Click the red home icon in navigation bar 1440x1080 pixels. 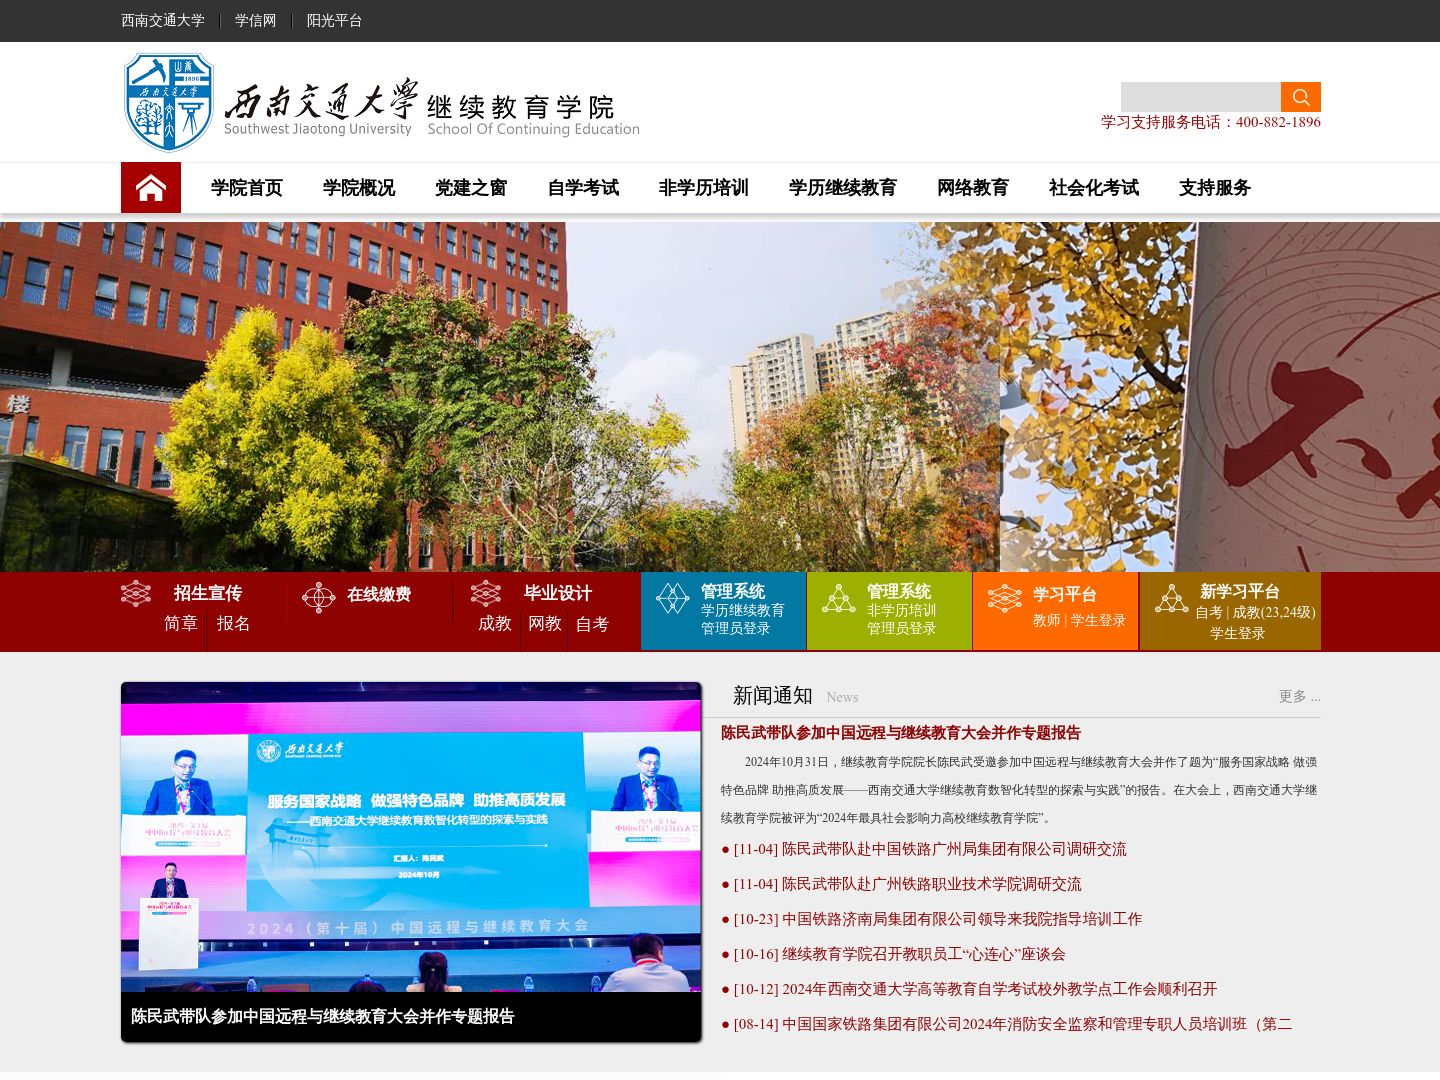[151, 187]
